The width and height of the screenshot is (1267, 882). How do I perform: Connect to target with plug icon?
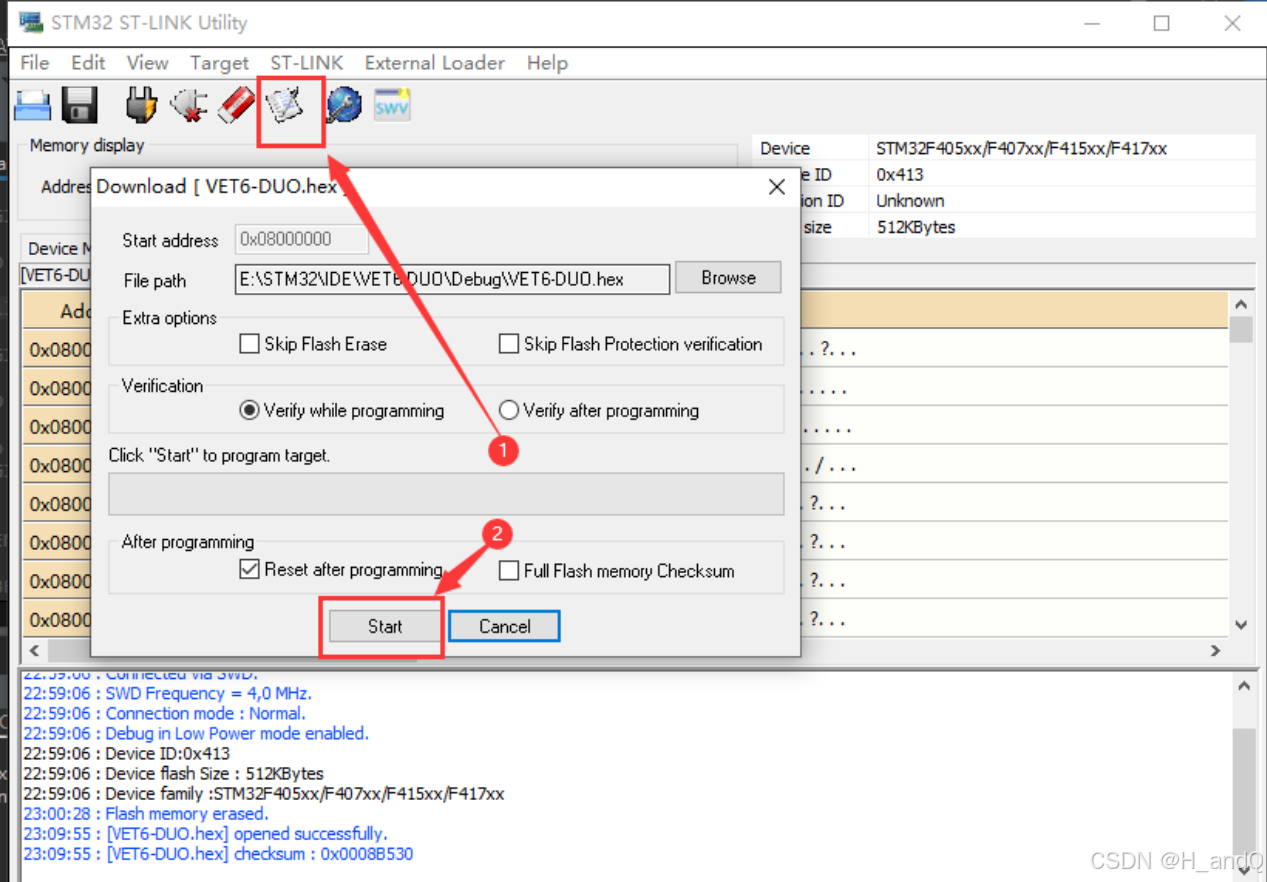(141, 105)
